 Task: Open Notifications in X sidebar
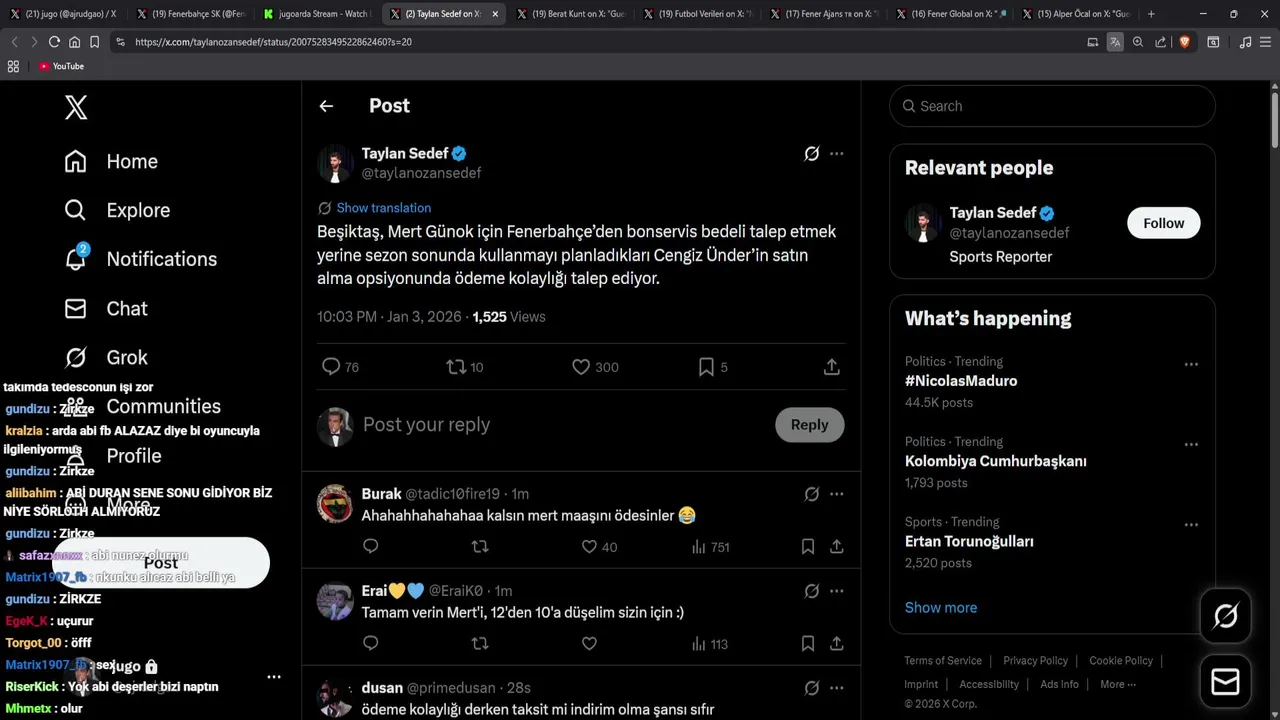tap(140, 260)
